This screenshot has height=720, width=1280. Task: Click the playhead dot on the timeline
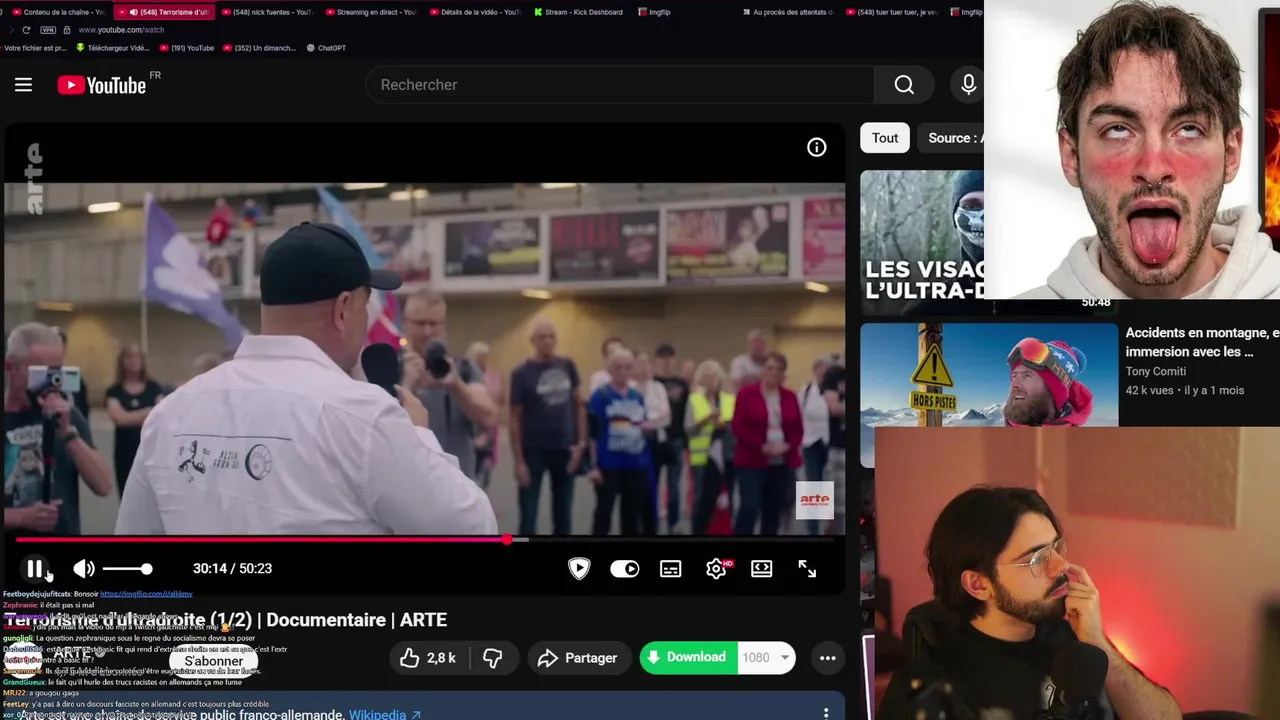coord(508,540)
